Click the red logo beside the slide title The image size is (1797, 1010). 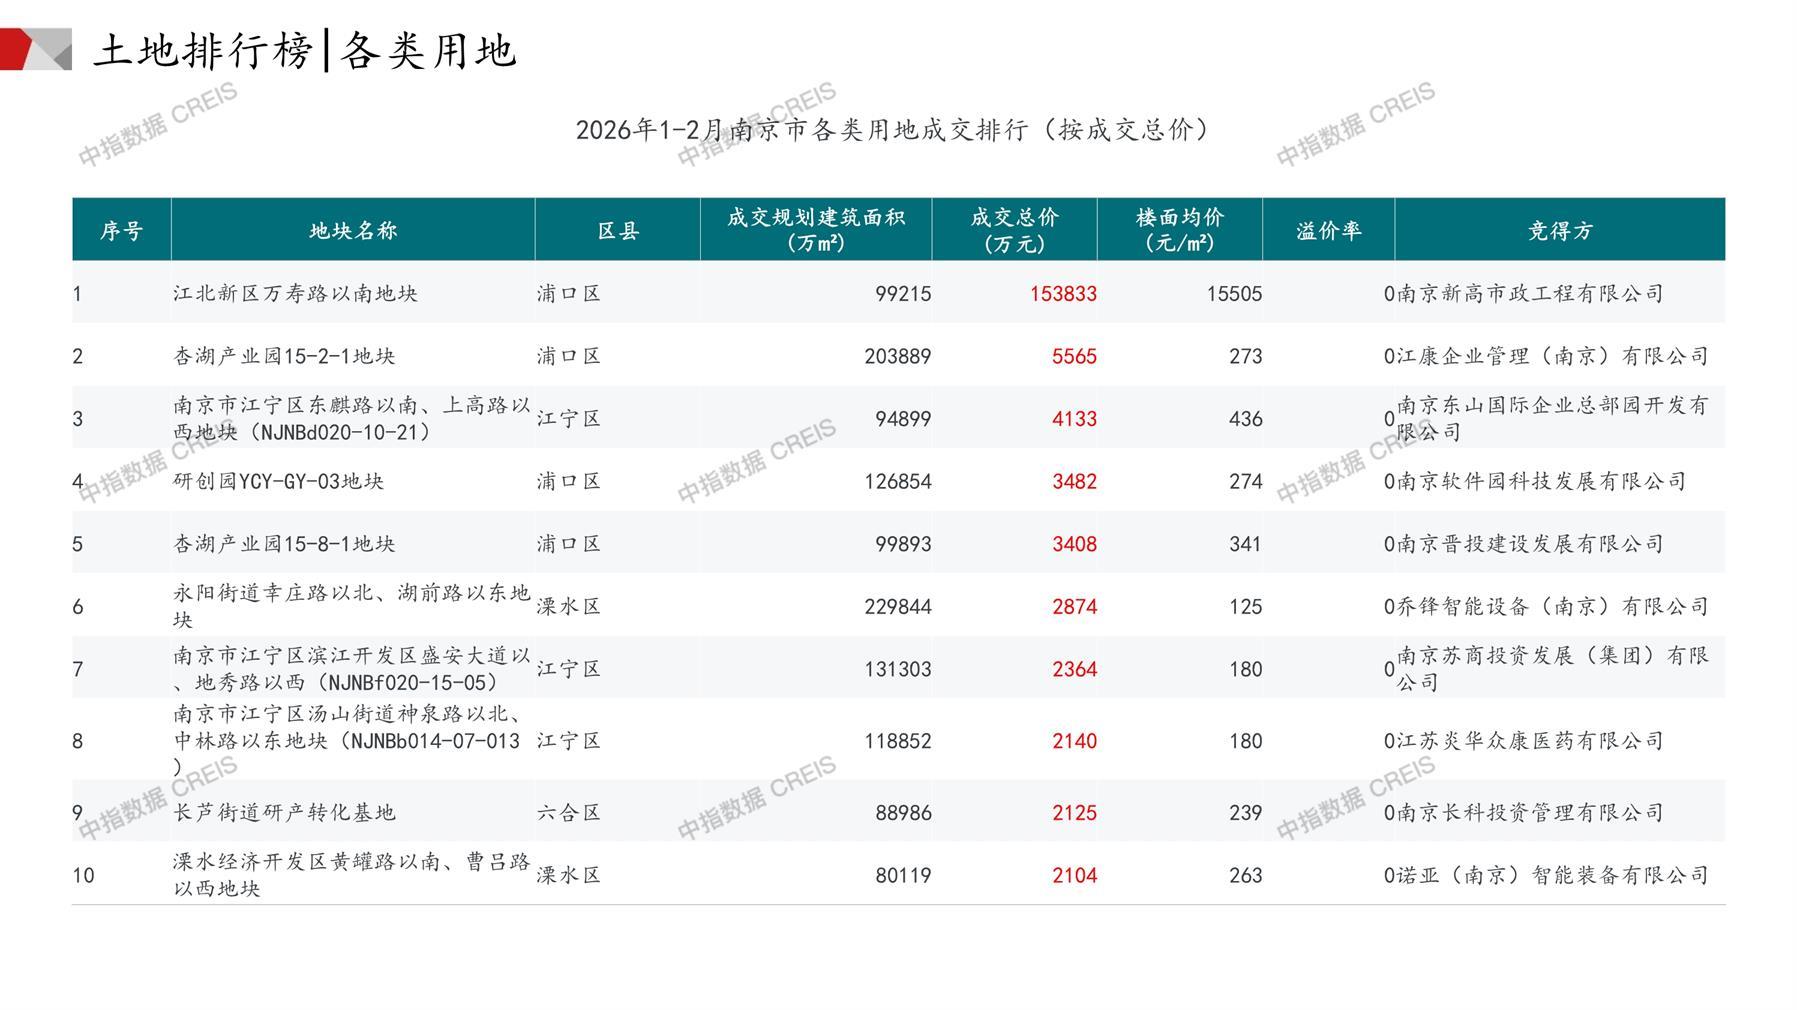[34, 49]
